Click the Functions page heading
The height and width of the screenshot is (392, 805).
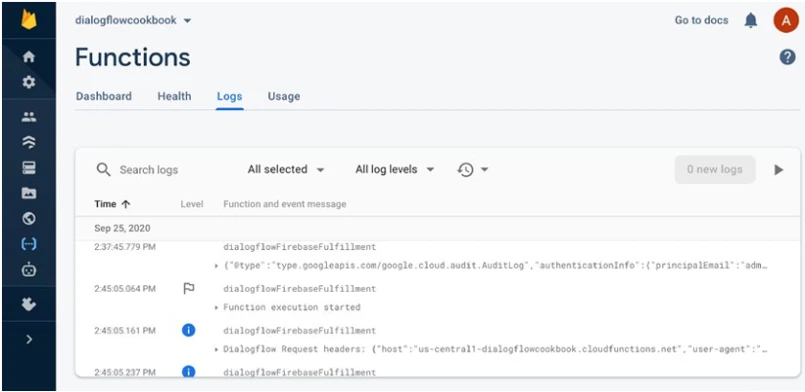(x=133, y=57)
